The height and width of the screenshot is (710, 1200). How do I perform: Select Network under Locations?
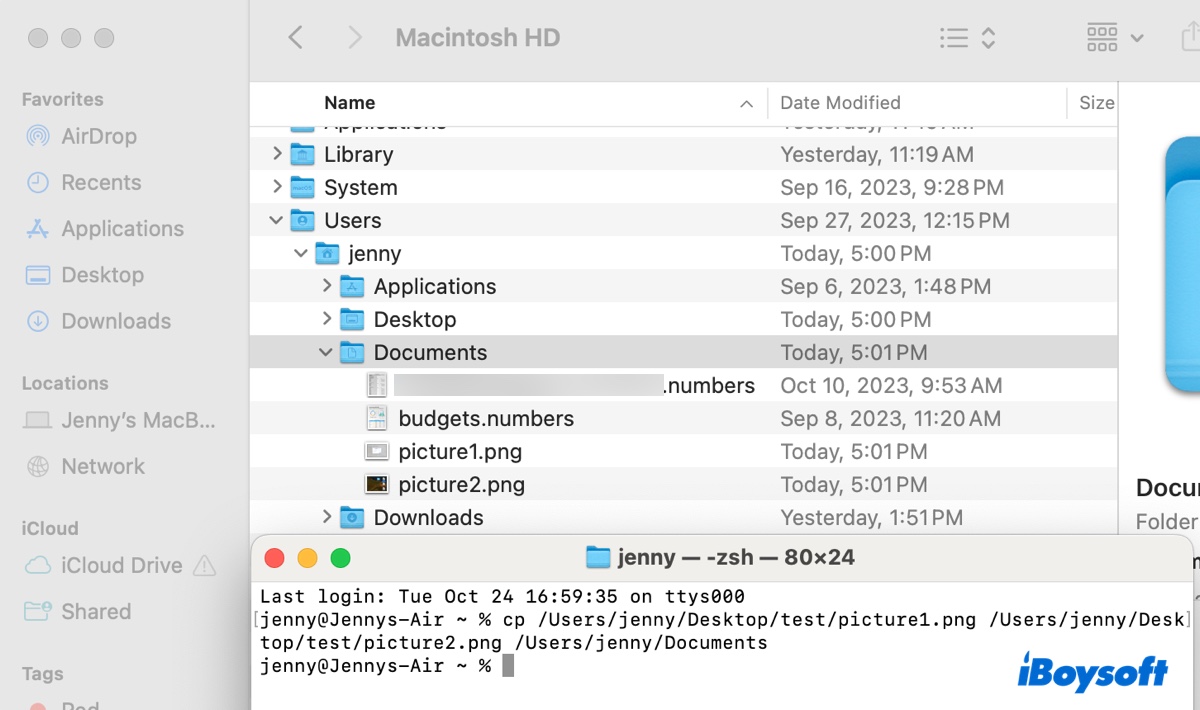[x=100, y=466]
